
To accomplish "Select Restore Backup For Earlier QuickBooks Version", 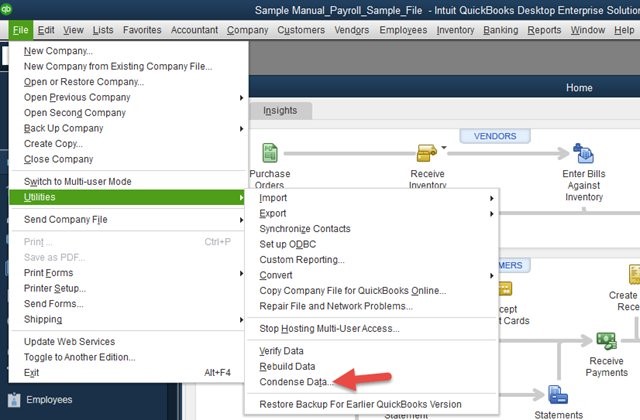I will (x=360, y=404).
